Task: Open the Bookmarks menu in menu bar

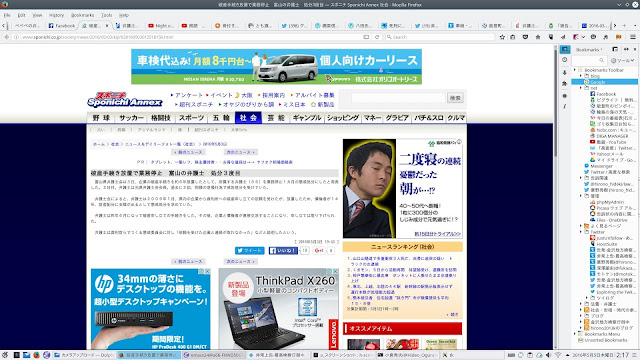Action: coord(82,15)
